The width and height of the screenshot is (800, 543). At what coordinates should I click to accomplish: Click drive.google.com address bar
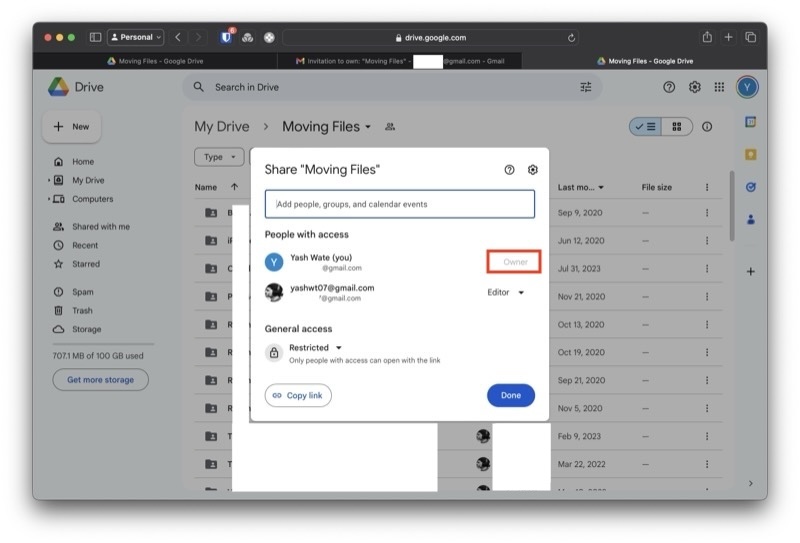pyautogui.click(x=431, y=38)
